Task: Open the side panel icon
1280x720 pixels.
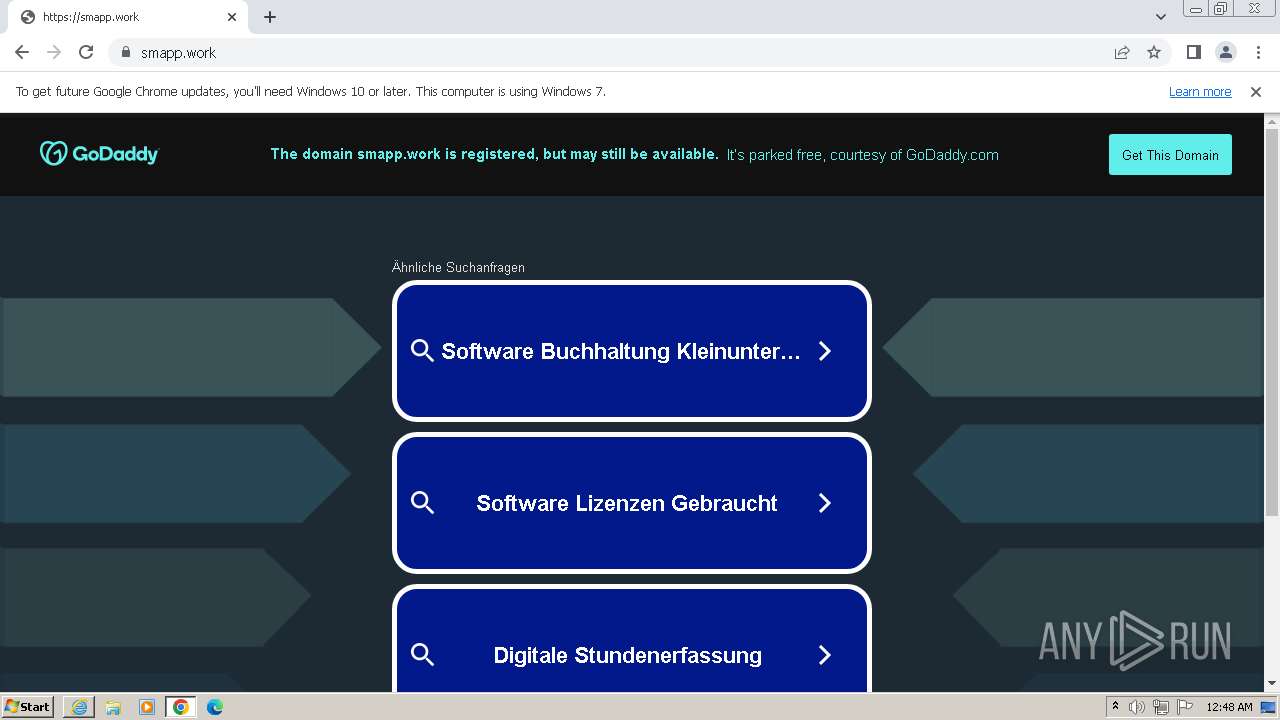Action: tap(1194, 52)
